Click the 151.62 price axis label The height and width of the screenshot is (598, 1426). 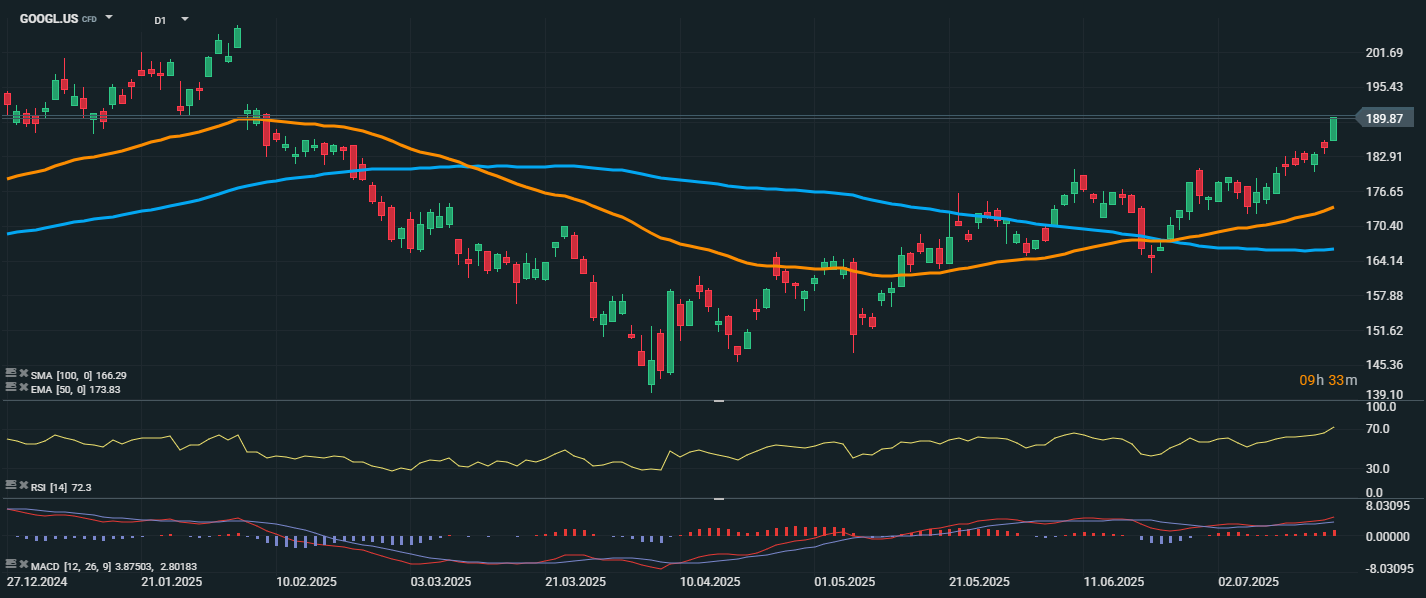click(1384, 331)
